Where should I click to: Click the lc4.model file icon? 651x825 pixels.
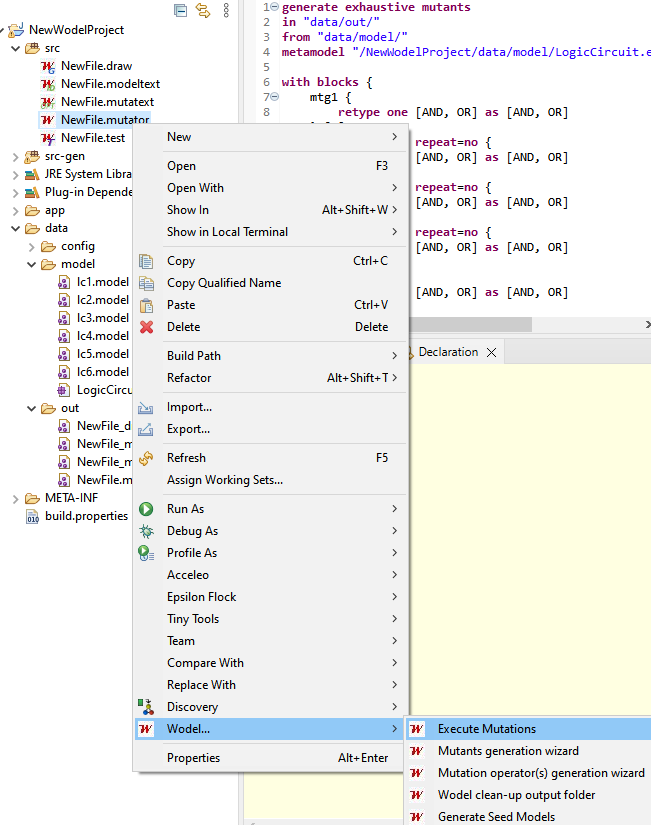point(64,336)
